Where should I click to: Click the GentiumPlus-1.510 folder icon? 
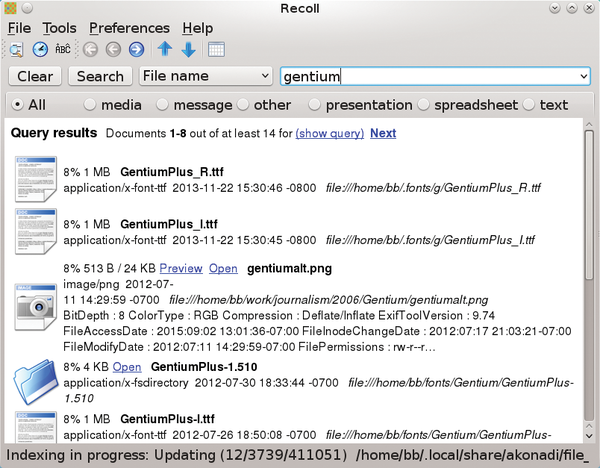pyautogui.click(x=36, y=382)
